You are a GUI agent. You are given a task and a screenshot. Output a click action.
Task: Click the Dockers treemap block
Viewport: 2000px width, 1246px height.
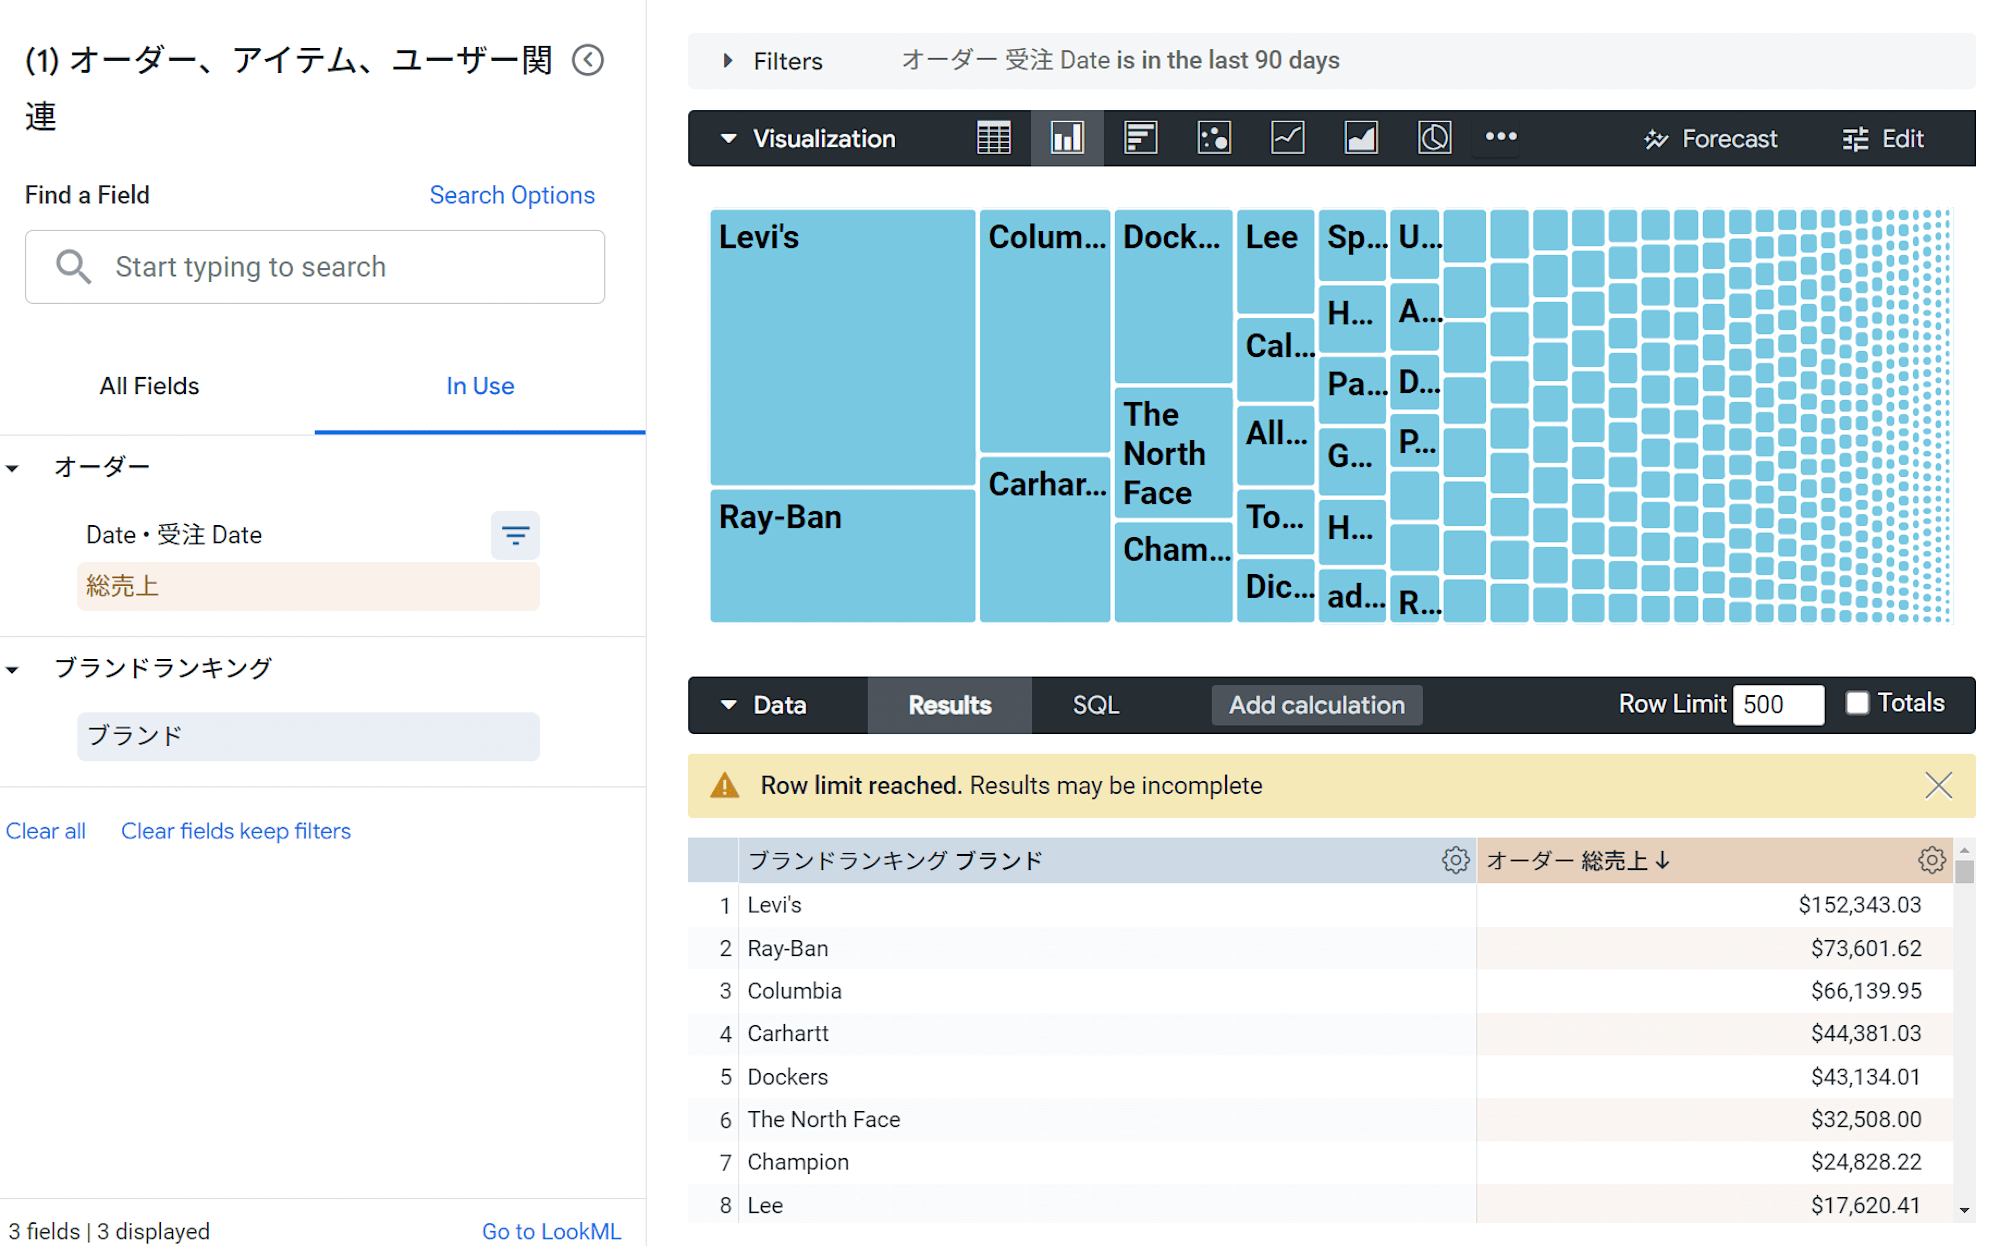click(x=1173, y=296)
